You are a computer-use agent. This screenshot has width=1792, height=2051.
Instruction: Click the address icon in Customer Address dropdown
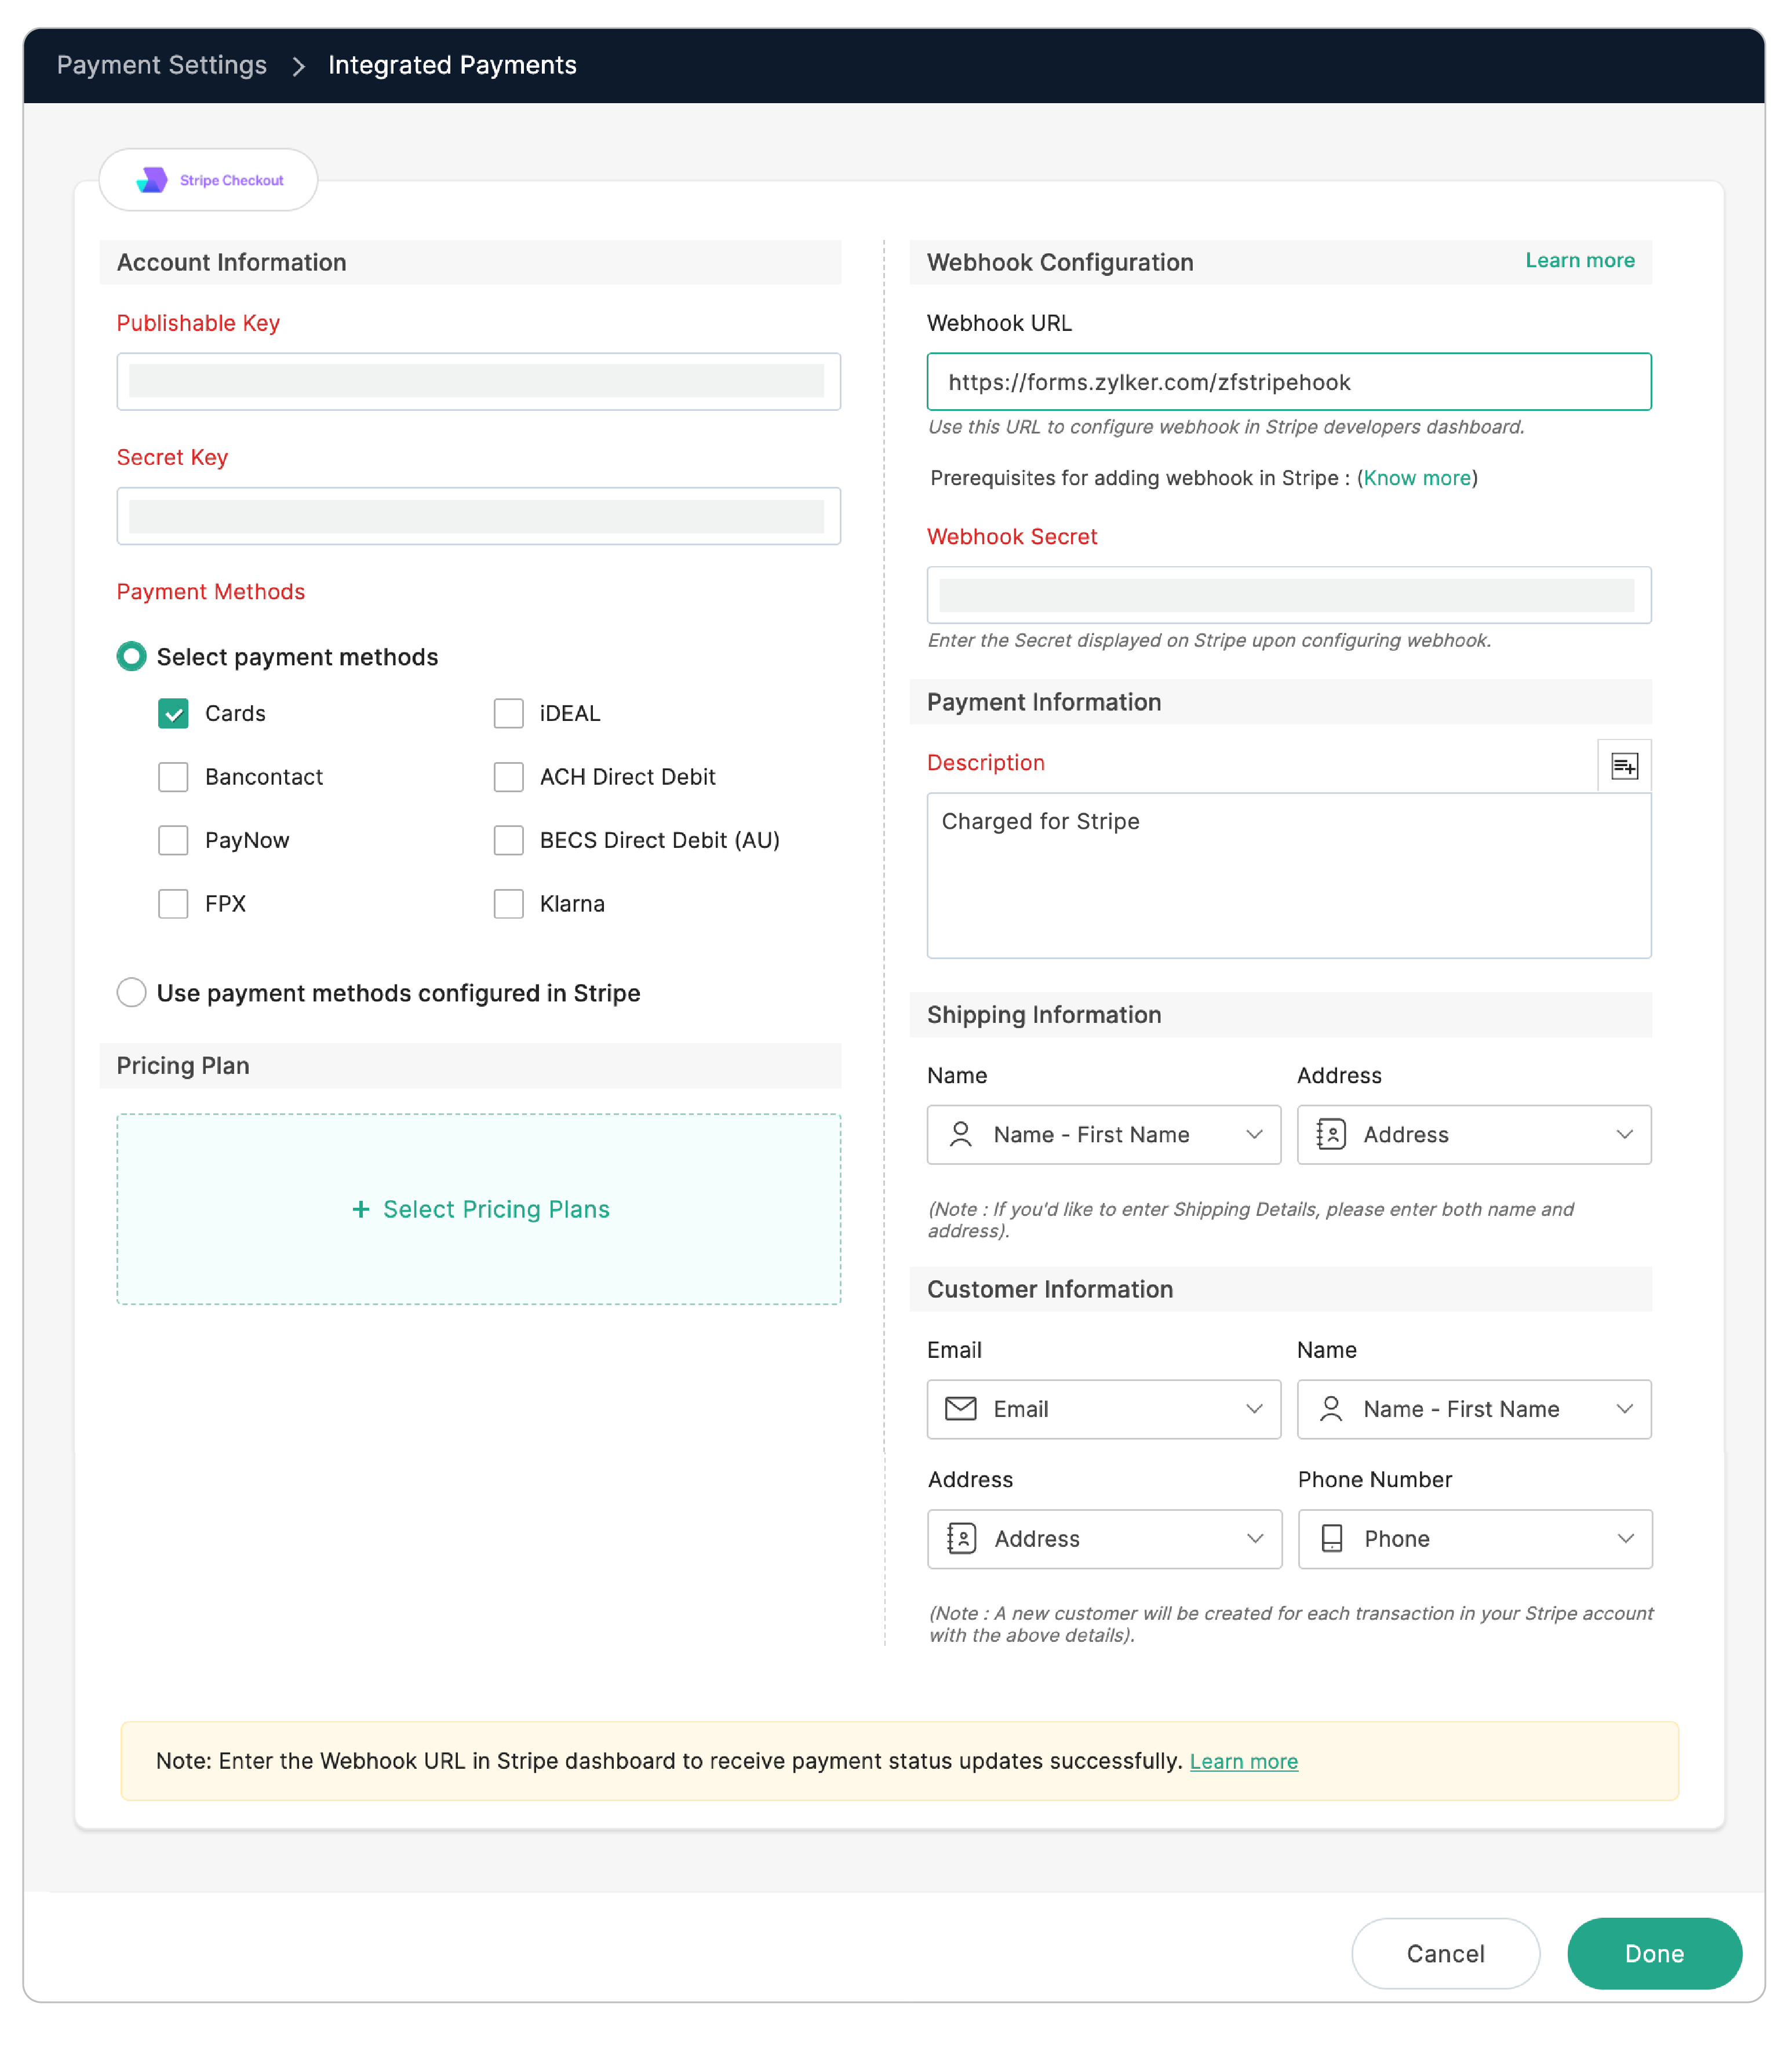(961, 1538)
